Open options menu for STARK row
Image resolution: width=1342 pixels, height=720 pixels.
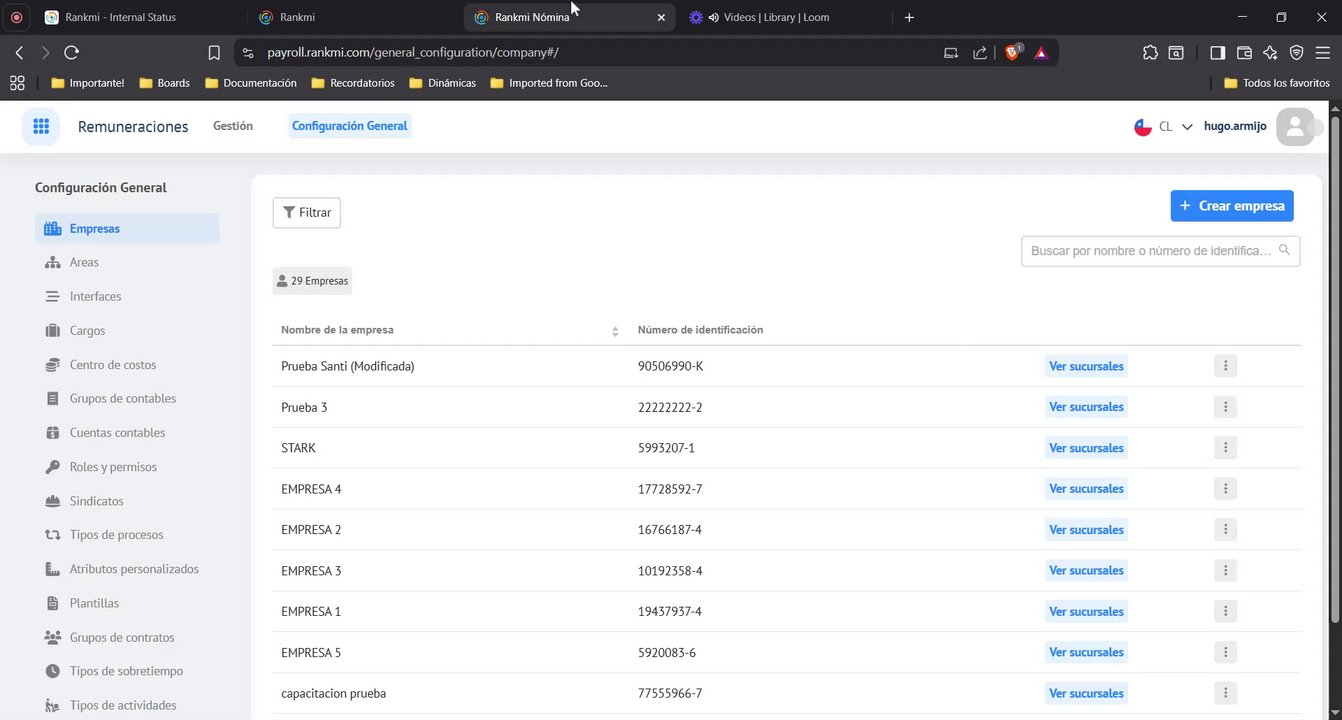pyautogui.click(x=1225, y=448)
